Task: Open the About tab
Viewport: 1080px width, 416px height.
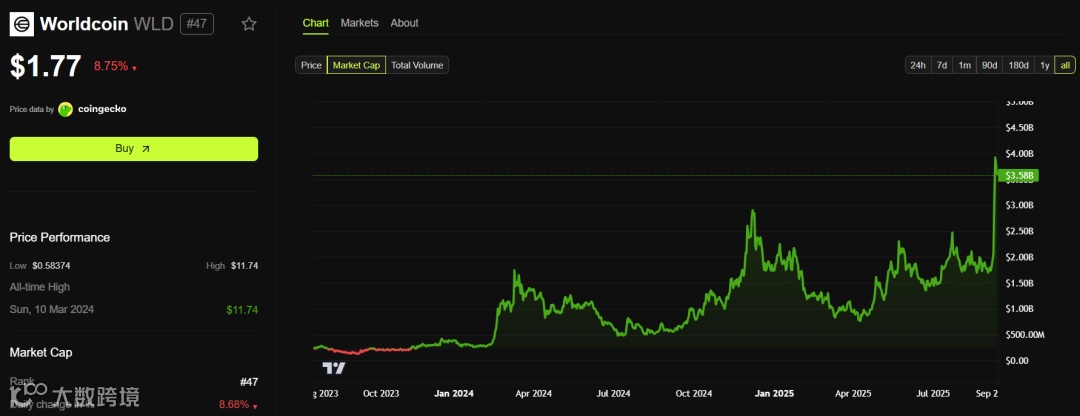Action: [x=404, y=23]
